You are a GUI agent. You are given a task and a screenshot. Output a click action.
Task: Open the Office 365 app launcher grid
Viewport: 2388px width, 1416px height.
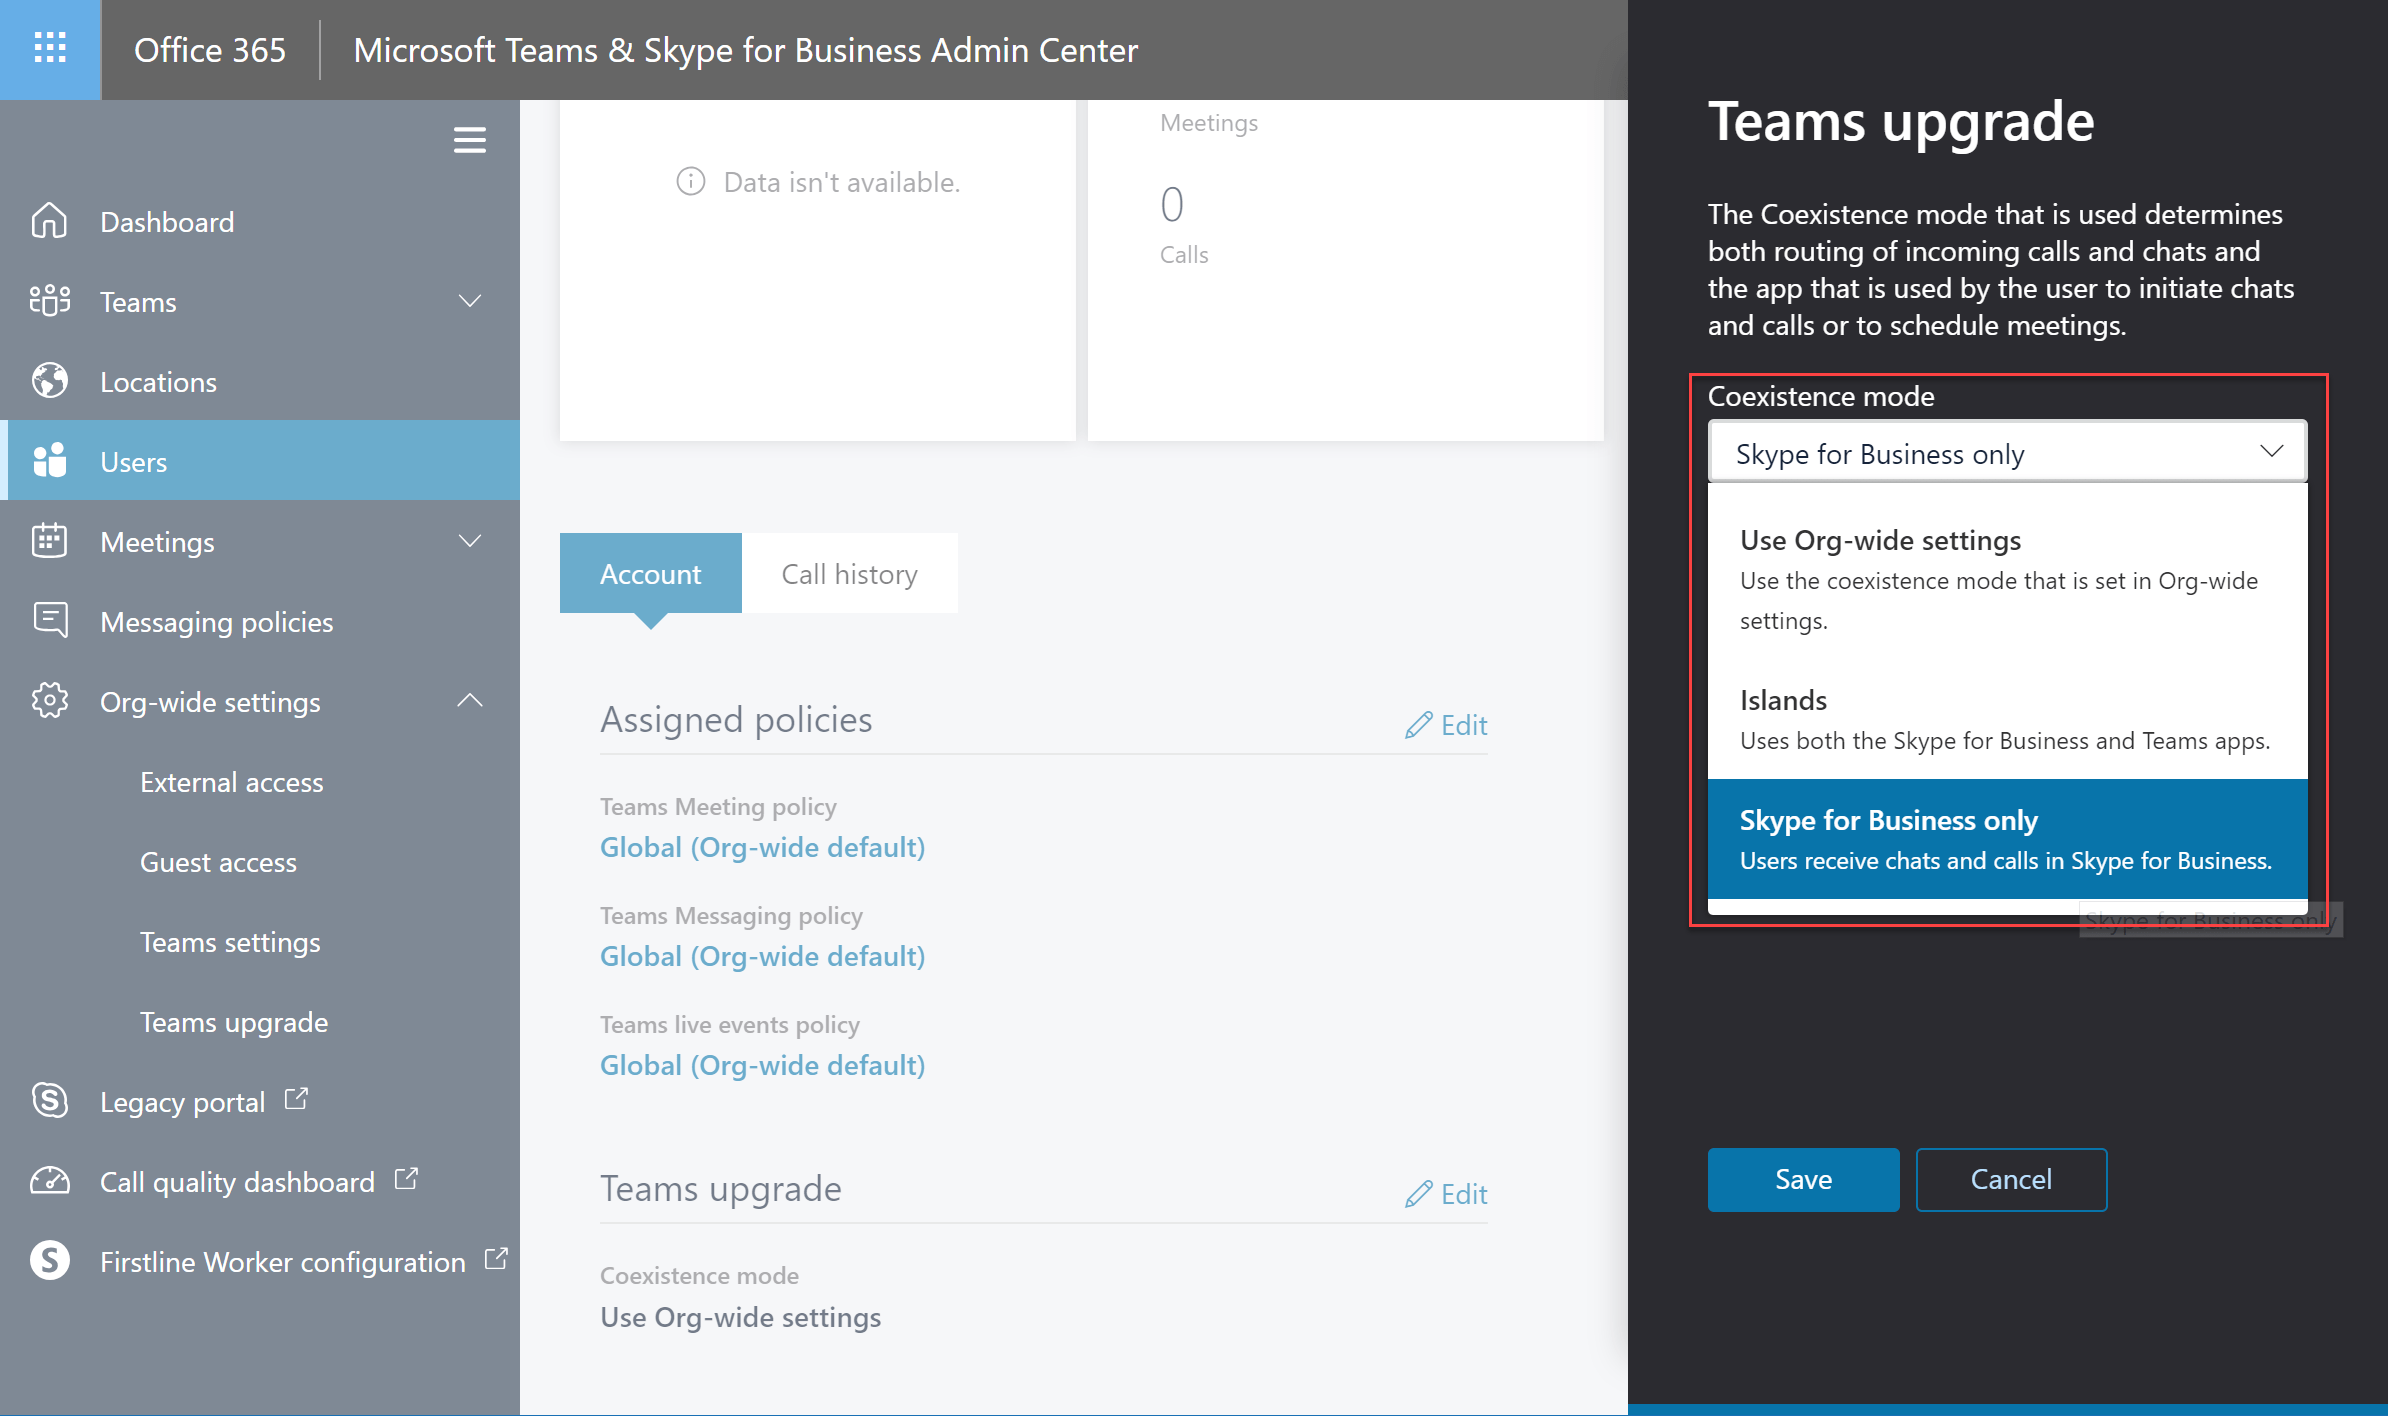tap(50, 48)
